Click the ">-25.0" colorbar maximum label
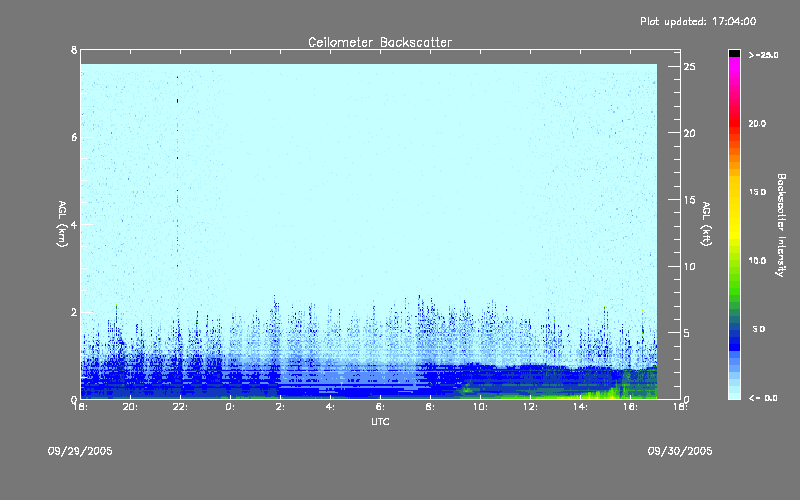The height and width of the screenshot is (500, 800). coord(763,55)
